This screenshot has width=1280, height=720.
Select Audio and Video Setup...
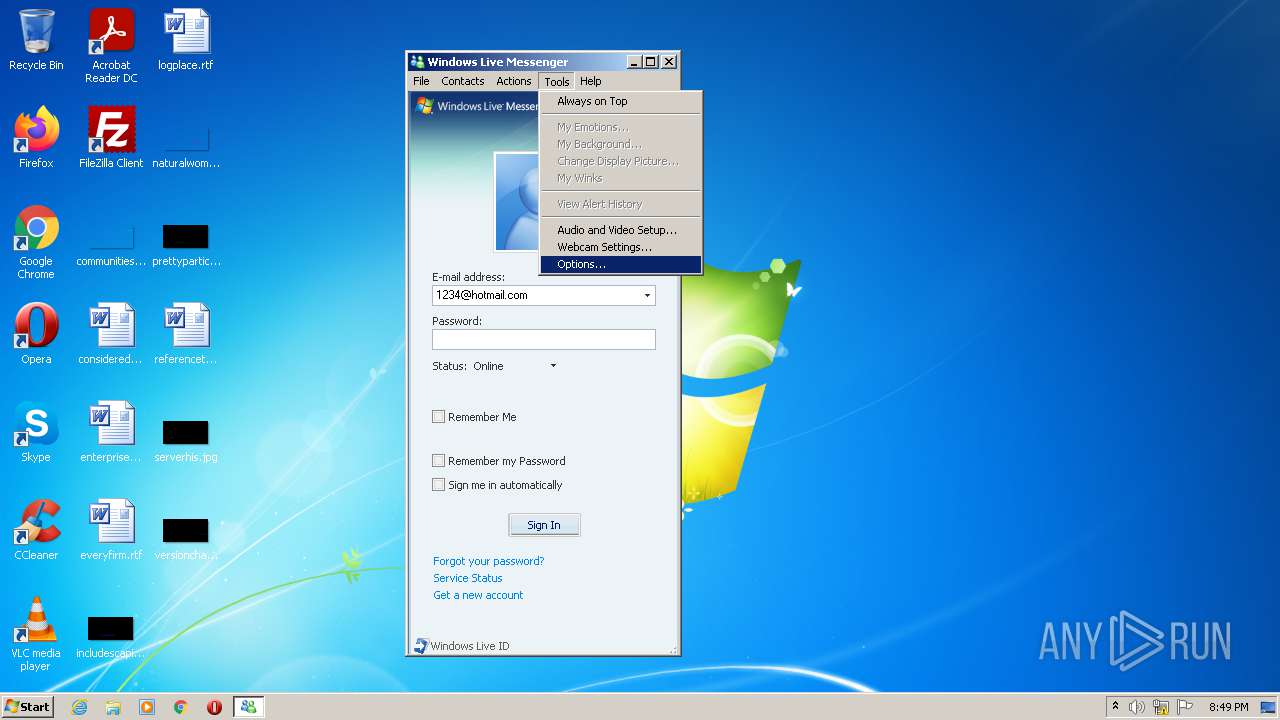click(x=621, y=230)
